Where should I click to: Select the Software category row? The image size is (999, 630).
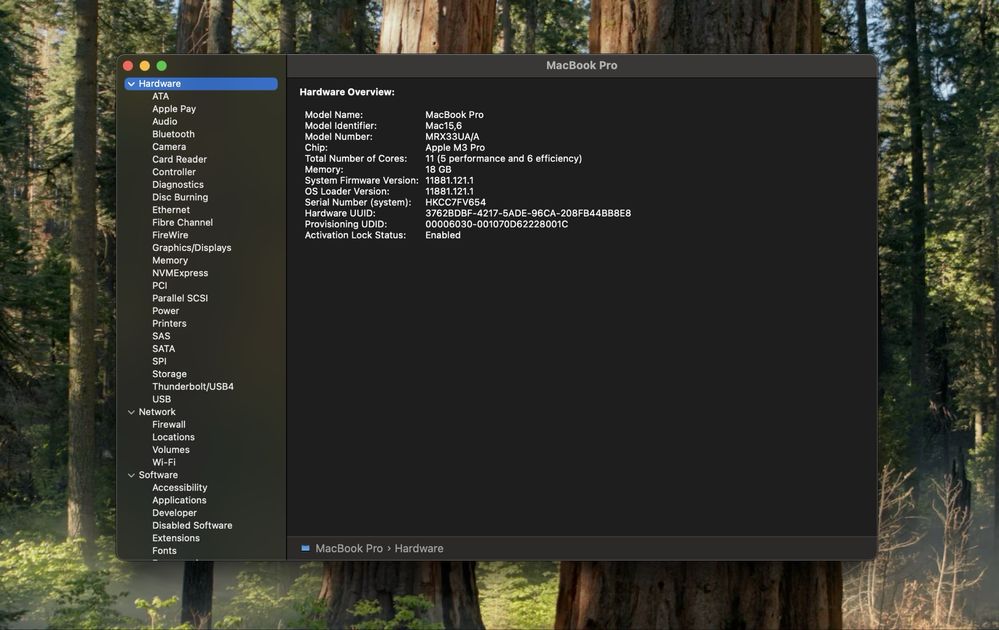pyautogui.click(x=201, y=475)
